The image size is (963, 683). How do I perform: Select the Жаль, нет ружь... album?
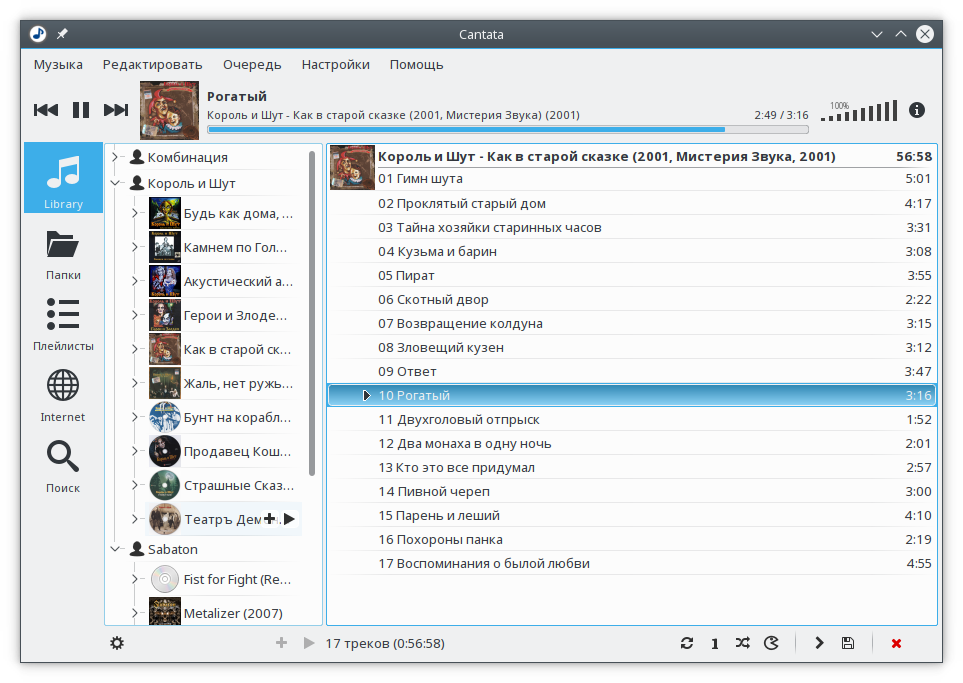tap(224, 383)
